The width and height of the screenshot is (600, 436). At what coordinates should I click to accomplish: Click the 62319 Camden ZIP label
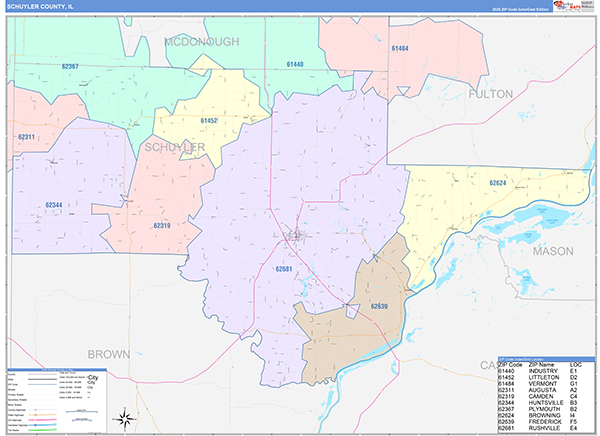(x=162, y=225)
